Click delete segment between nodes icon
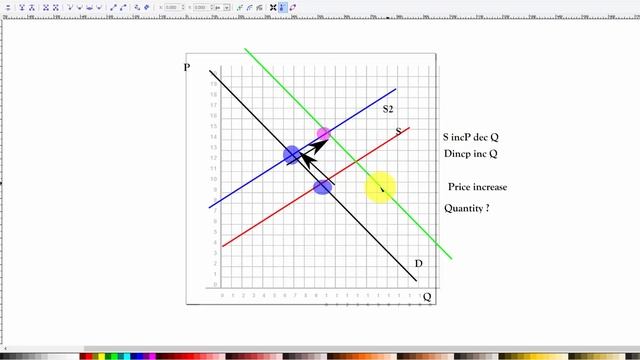This screenshot has width=640, height=360. click(56, 7)
